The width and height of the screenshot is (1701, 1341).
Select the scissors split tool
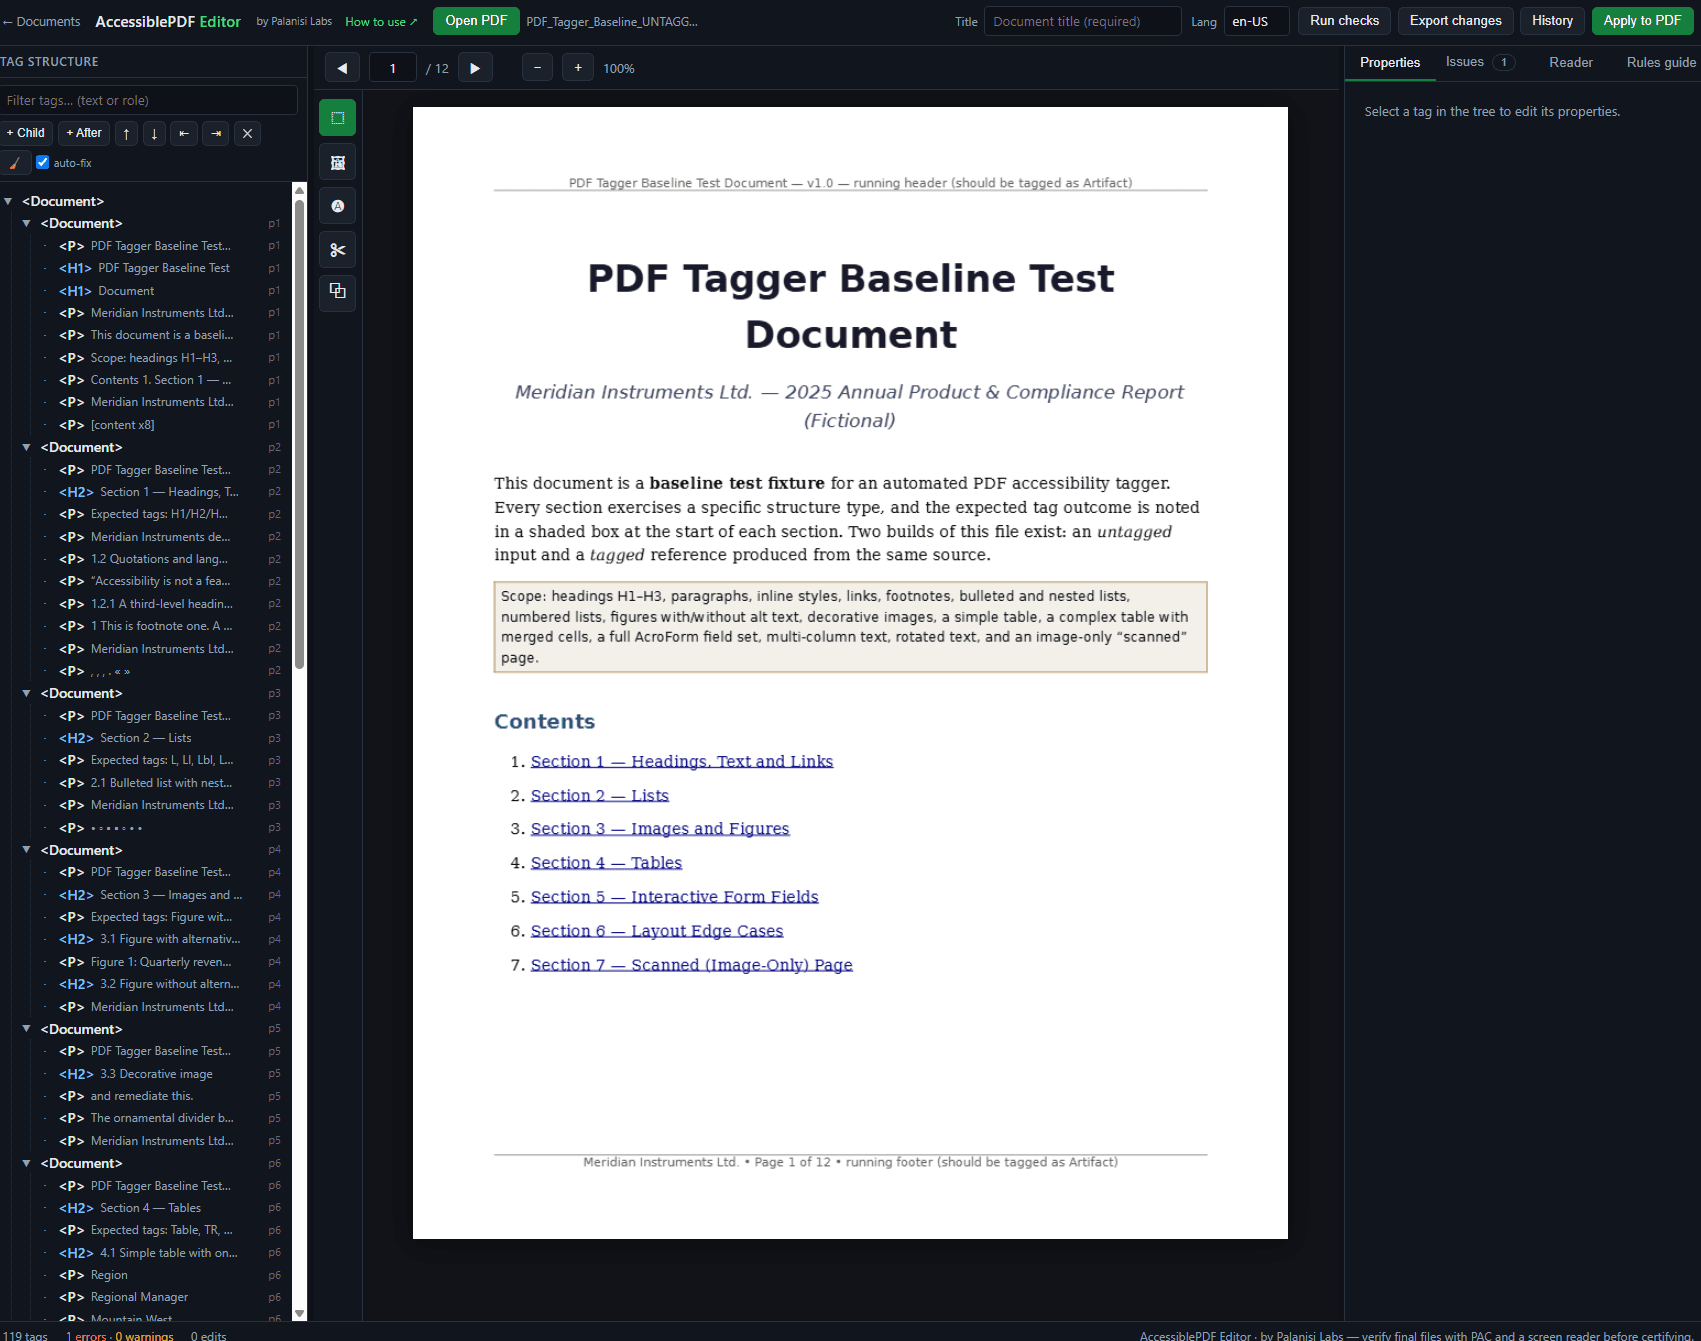pos(338,250)
